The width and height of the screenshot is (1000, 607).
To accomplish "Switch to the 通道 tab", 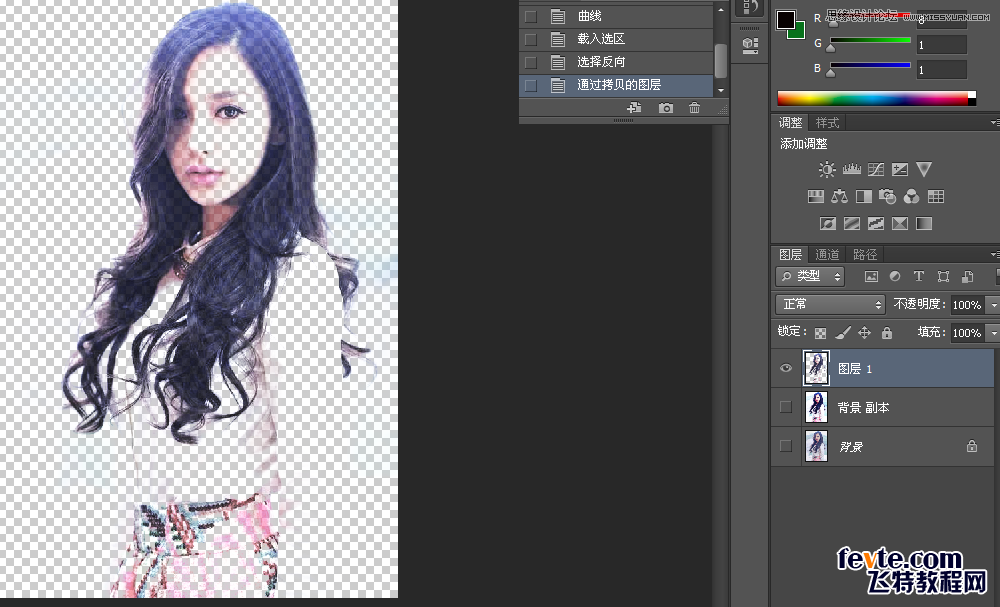I will coord(827,254).
